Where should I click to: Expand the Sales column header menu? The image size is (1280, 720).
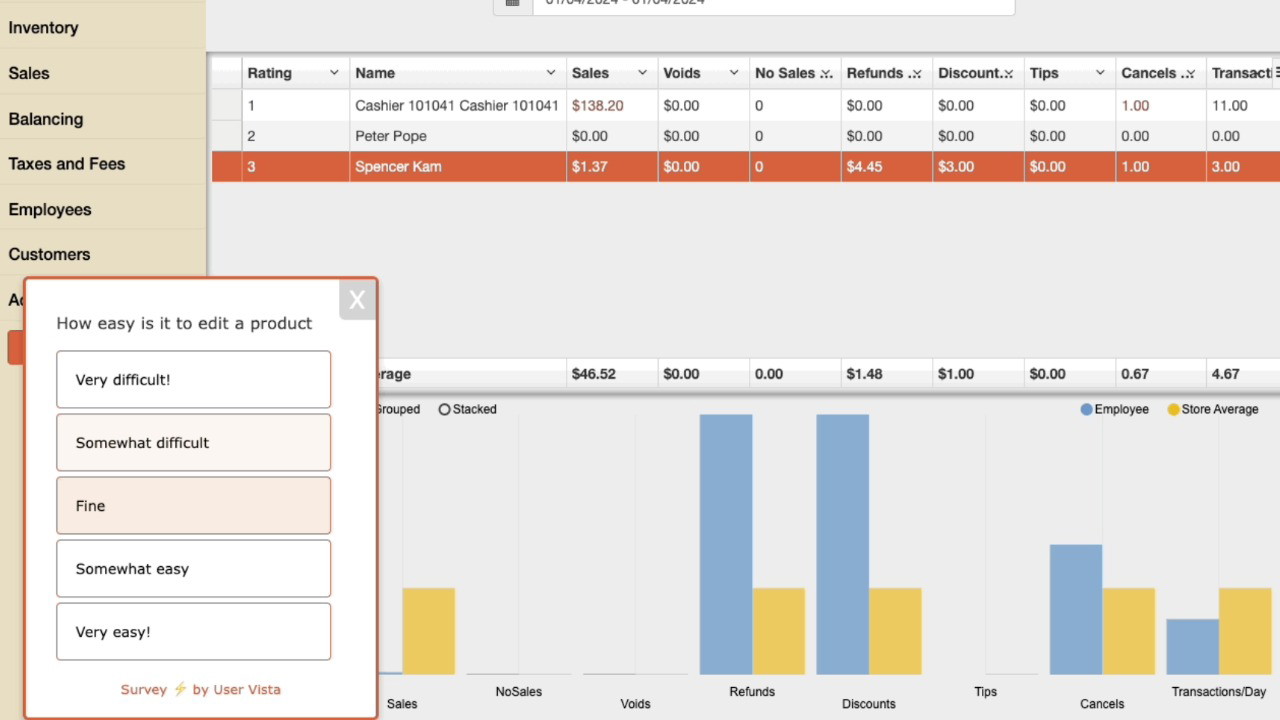[x=642, y=73]
